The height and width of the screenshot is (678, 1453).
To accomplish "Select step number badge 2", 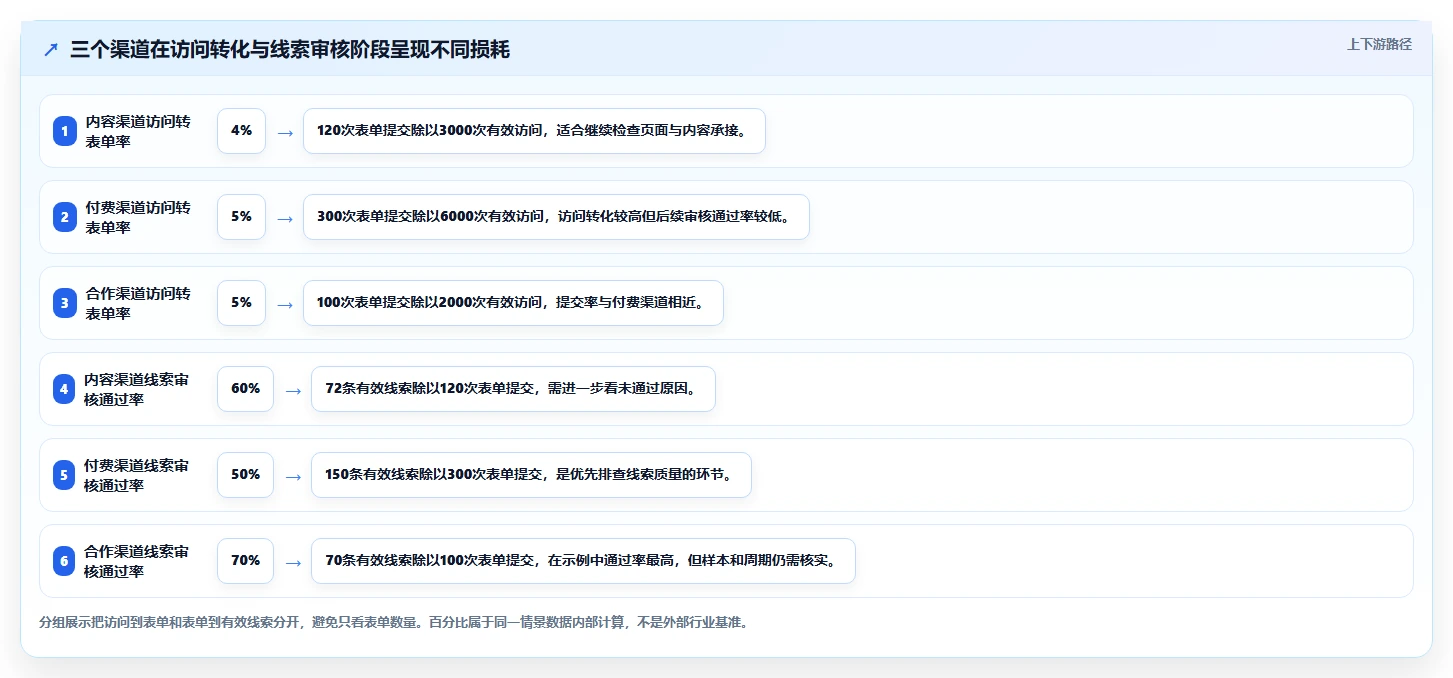I will 65,217.
